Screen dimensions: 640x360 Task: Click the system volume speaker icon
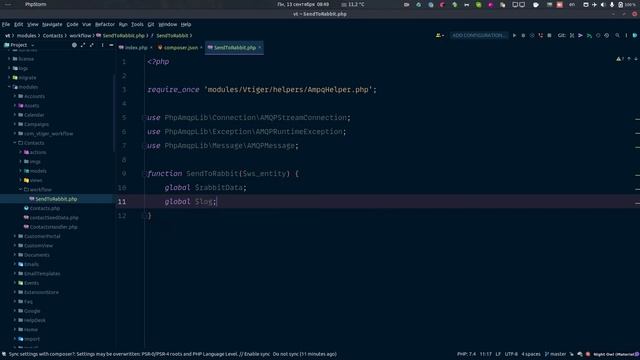[603, 4]
